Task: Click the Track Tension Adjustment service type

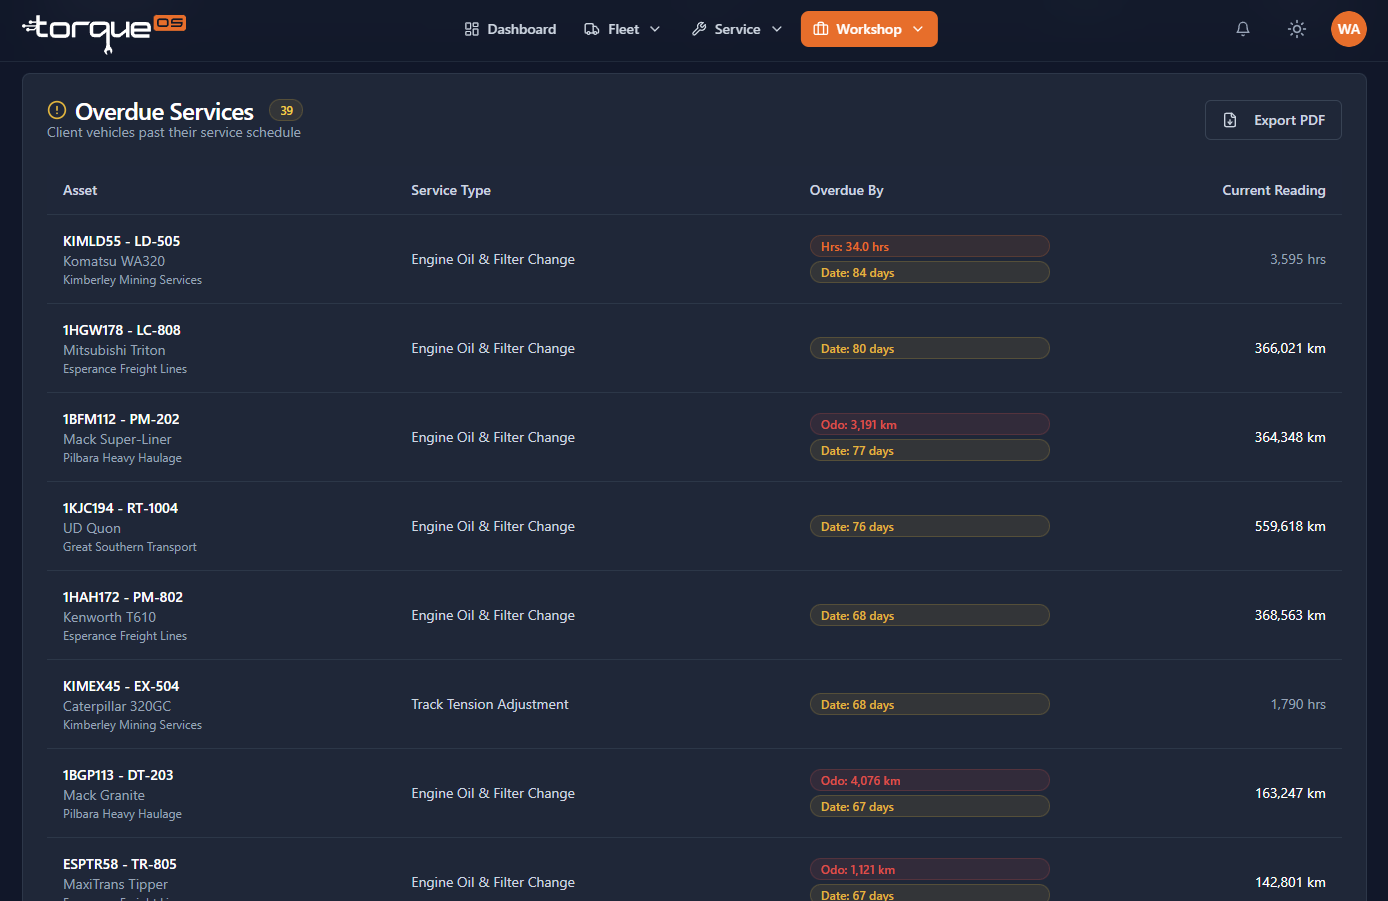Action: 490,704
